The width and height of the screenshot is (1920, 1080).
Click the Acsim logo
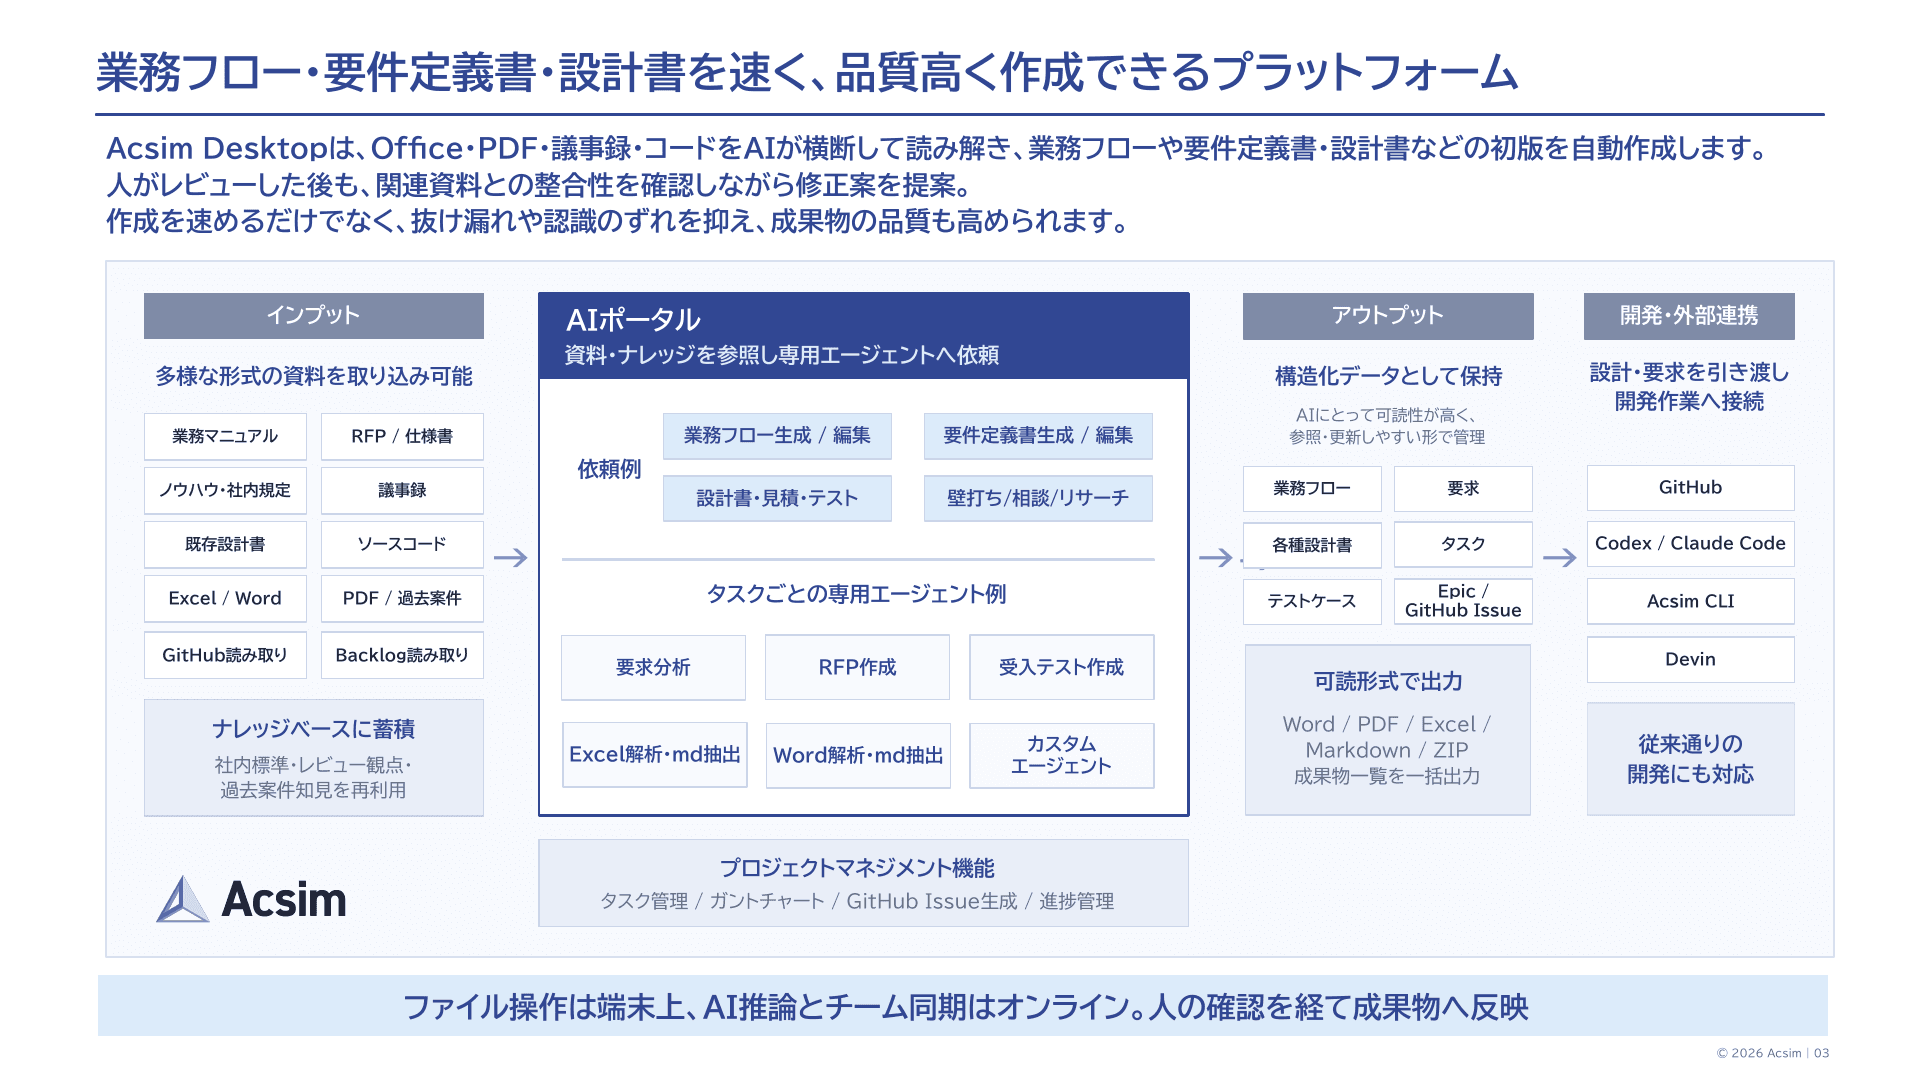(252, 899)
